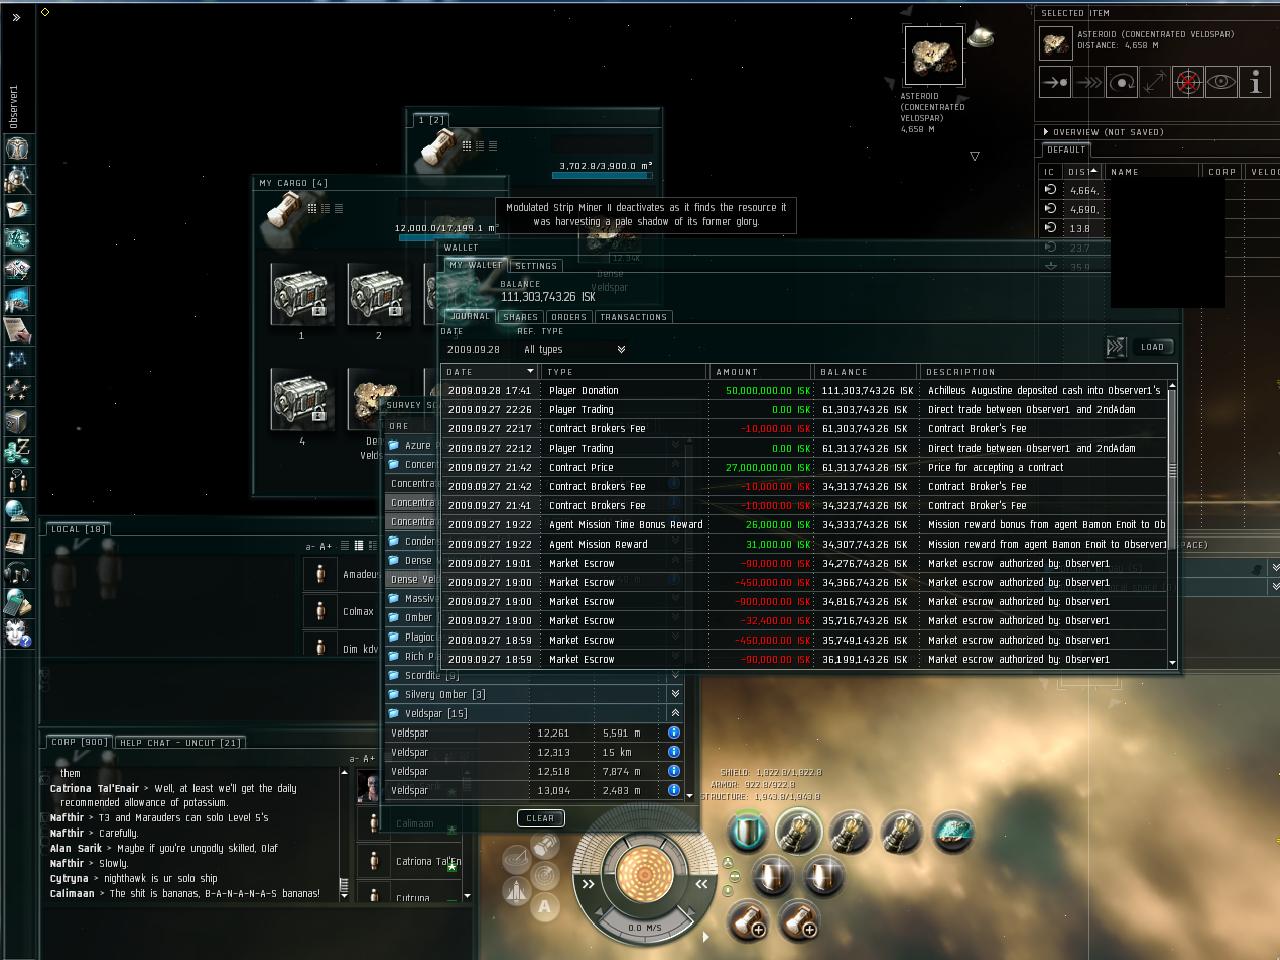This screenshot has width=1280, height=960.
Task: Select the Local [18] chat tab
Action: point(78,529)
